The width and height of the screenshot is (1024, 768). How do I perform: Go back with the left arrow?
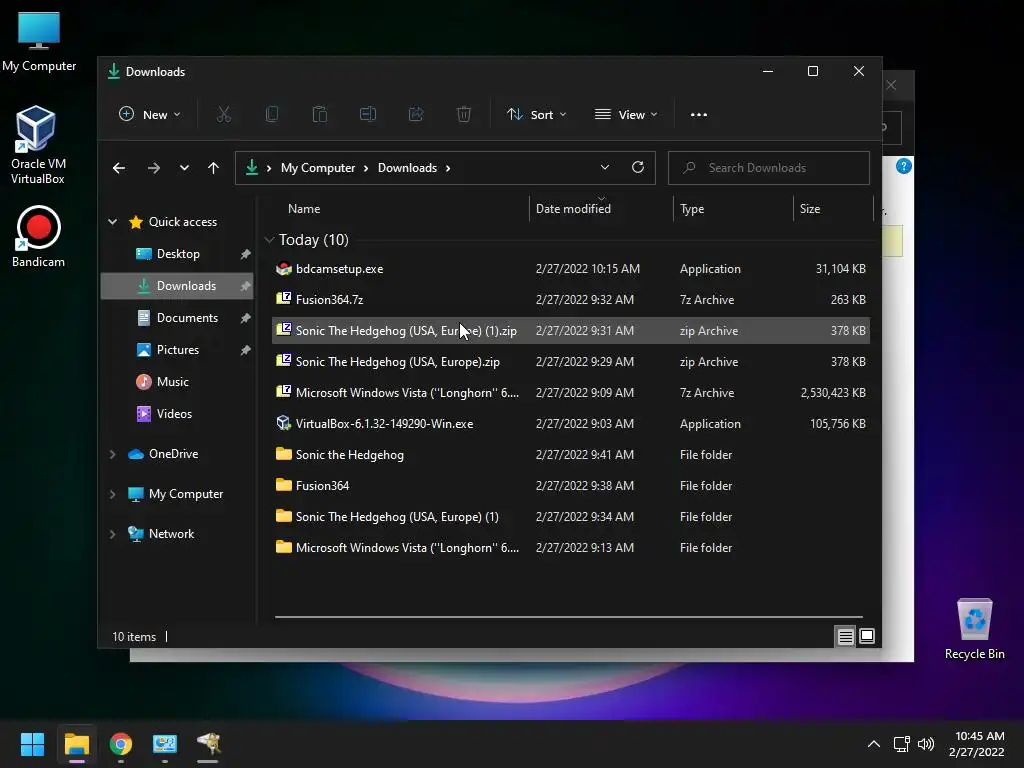pos(119,168)
